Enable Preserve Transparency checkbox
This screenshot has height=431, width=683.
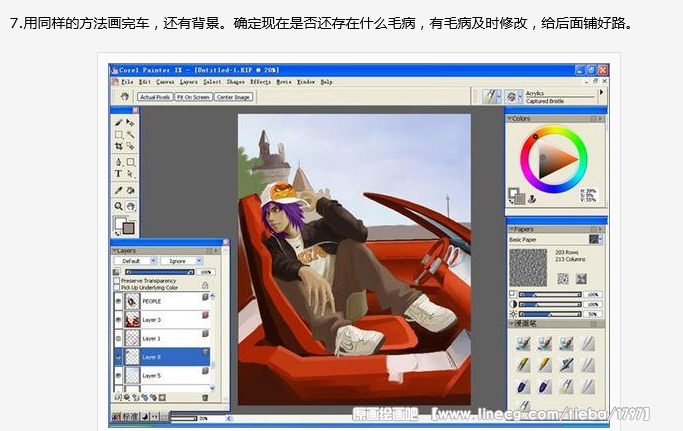tap(116, 281)
